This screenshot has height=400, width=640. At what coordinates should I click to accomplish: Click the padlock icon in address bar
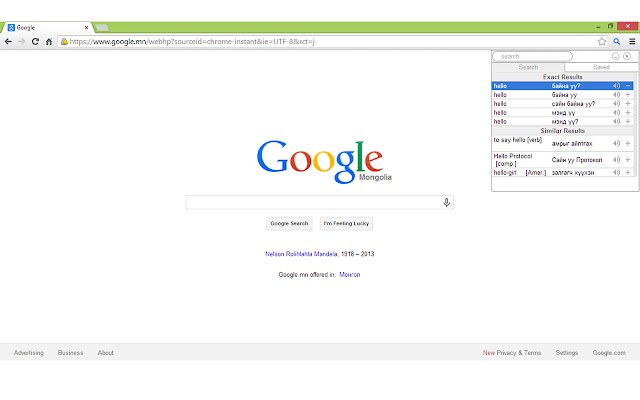(64, 42)
